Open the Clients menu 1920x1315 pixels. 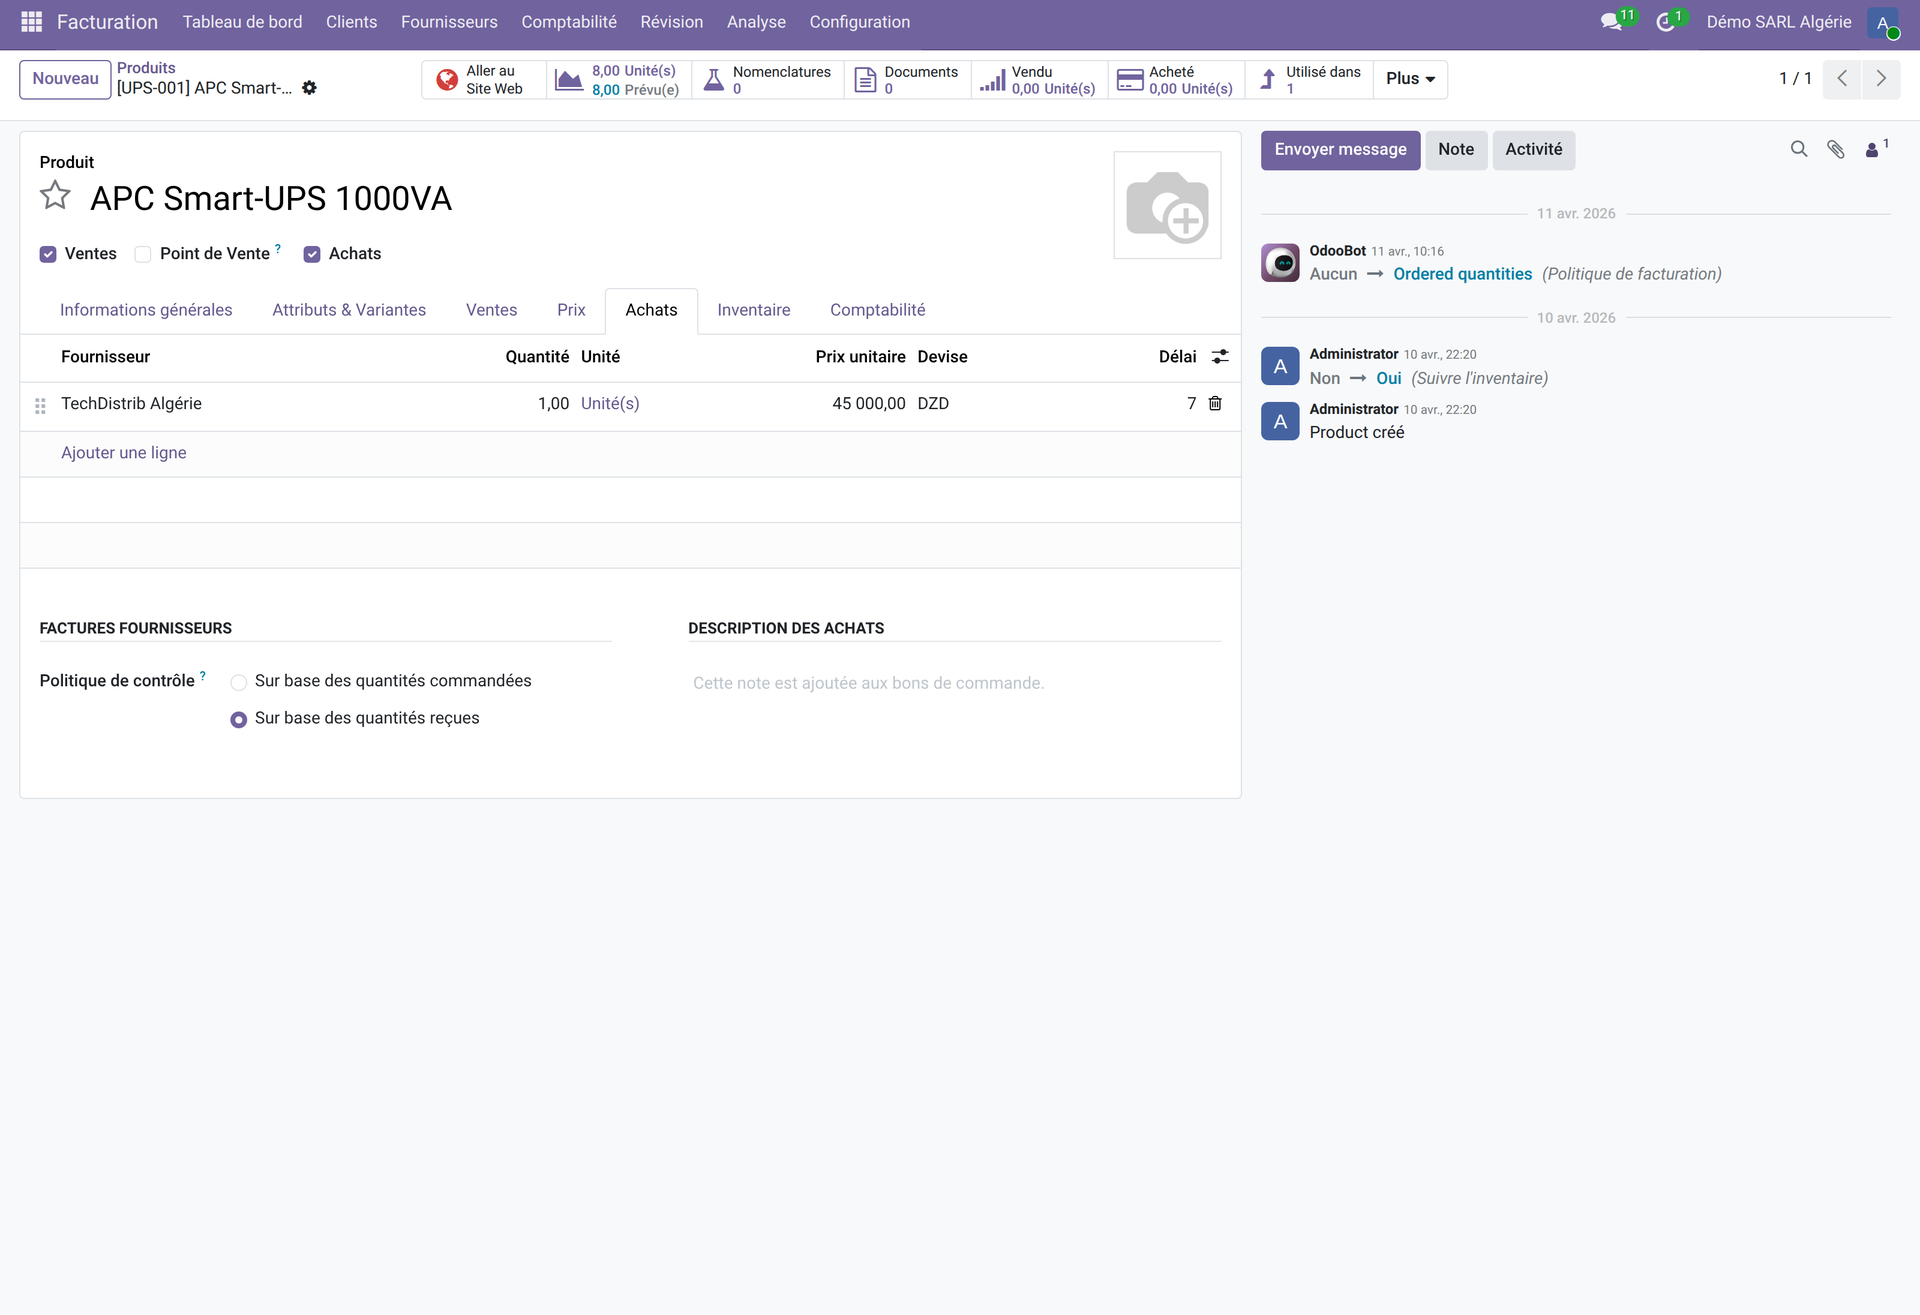pos(351,22)
